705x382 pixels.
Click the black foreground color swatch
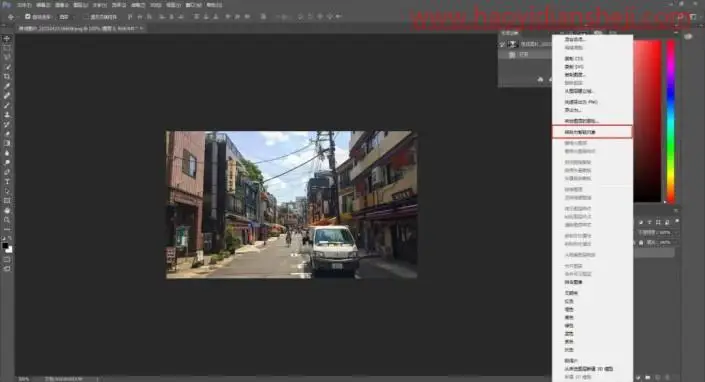point(5,245)
